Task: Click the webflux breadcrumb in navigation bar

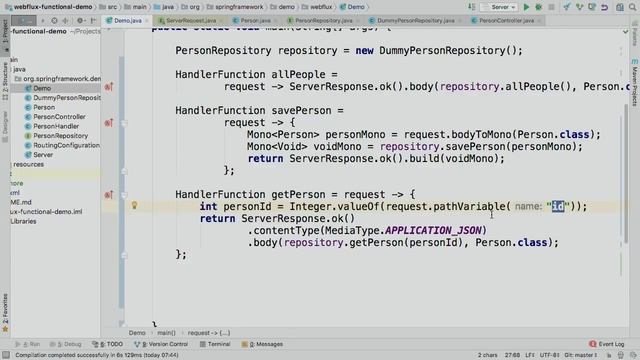Action: 317,7
